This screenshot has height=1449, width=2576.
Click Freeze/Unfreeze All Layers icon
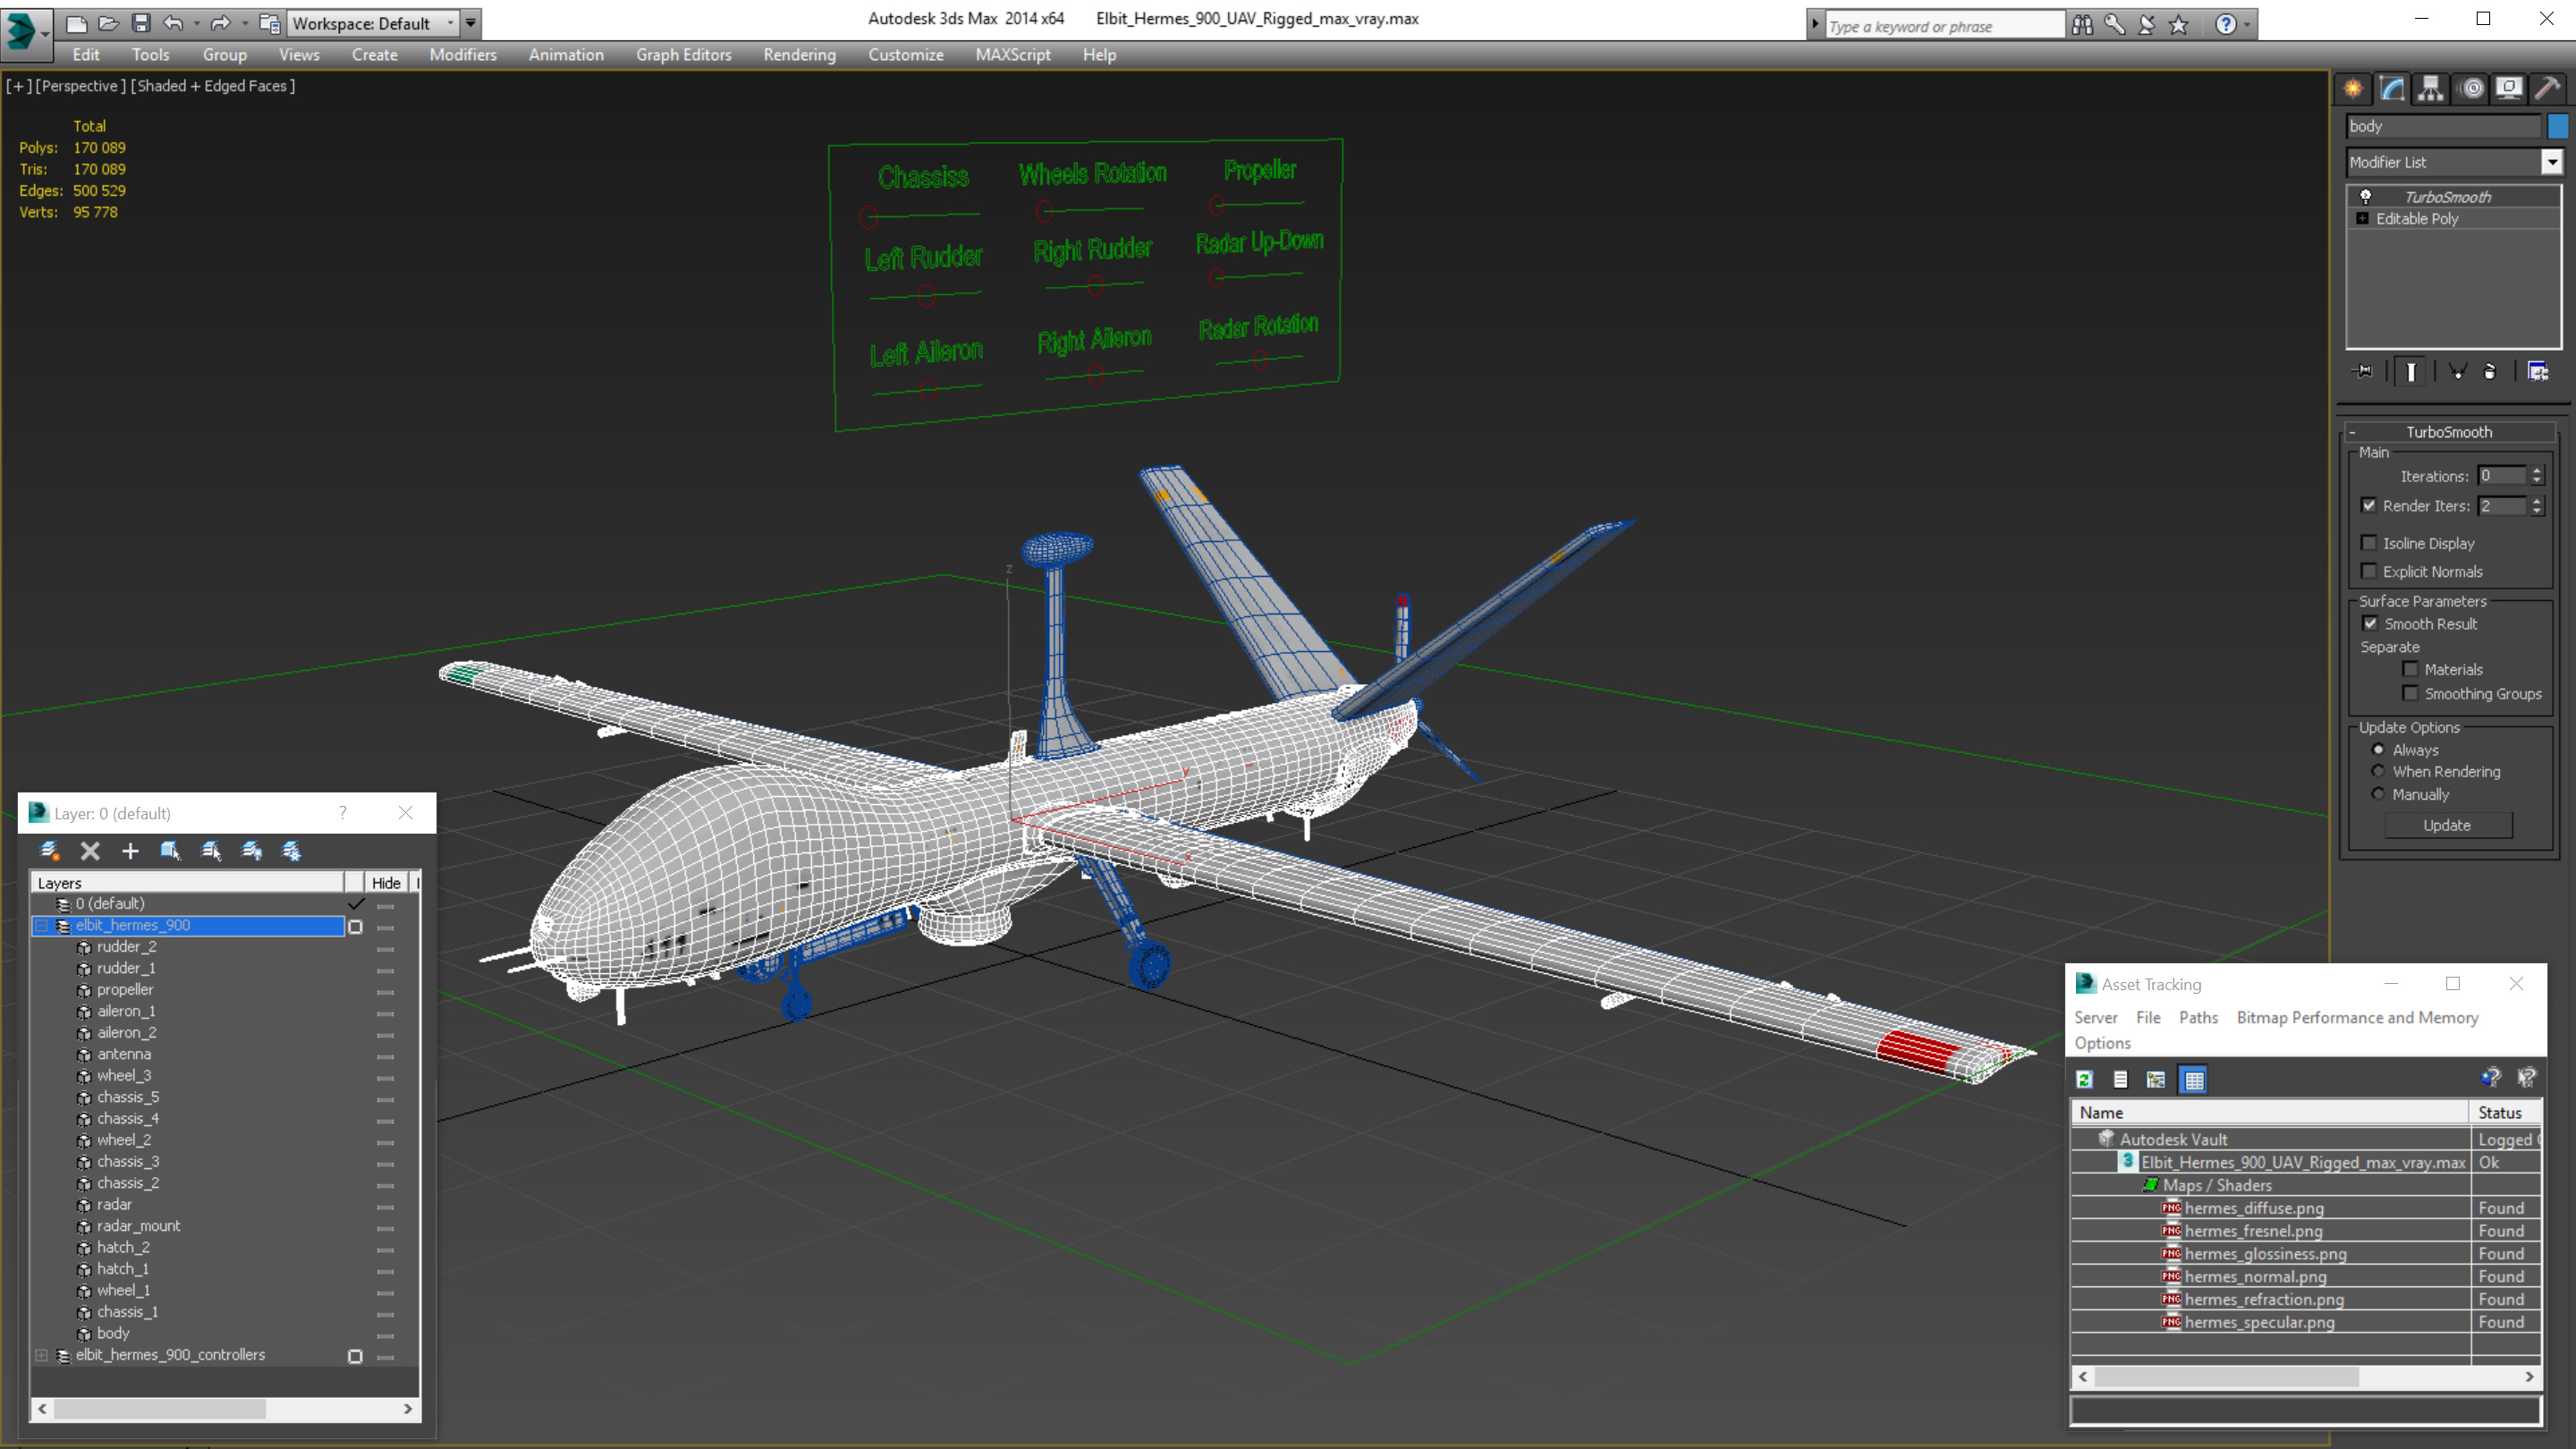[x=291, y=850]
